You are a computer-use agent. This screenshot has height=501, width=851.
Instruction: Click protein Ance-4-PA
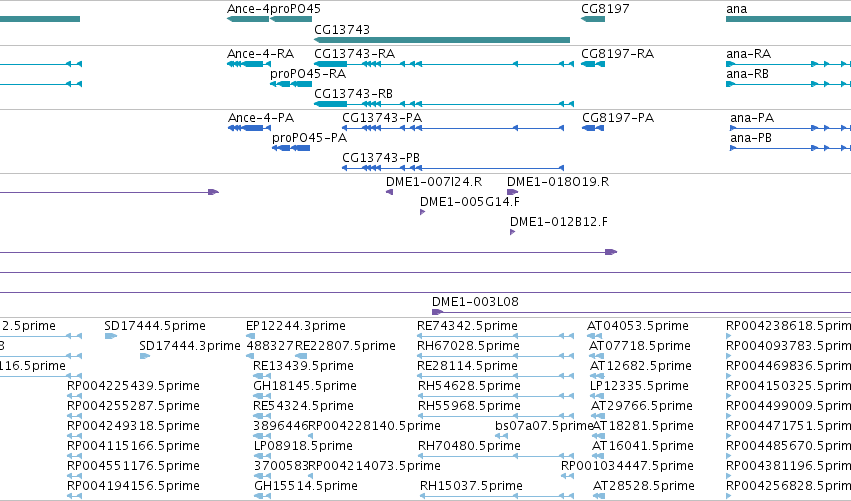pyautogui.click(x=249, y=128)
